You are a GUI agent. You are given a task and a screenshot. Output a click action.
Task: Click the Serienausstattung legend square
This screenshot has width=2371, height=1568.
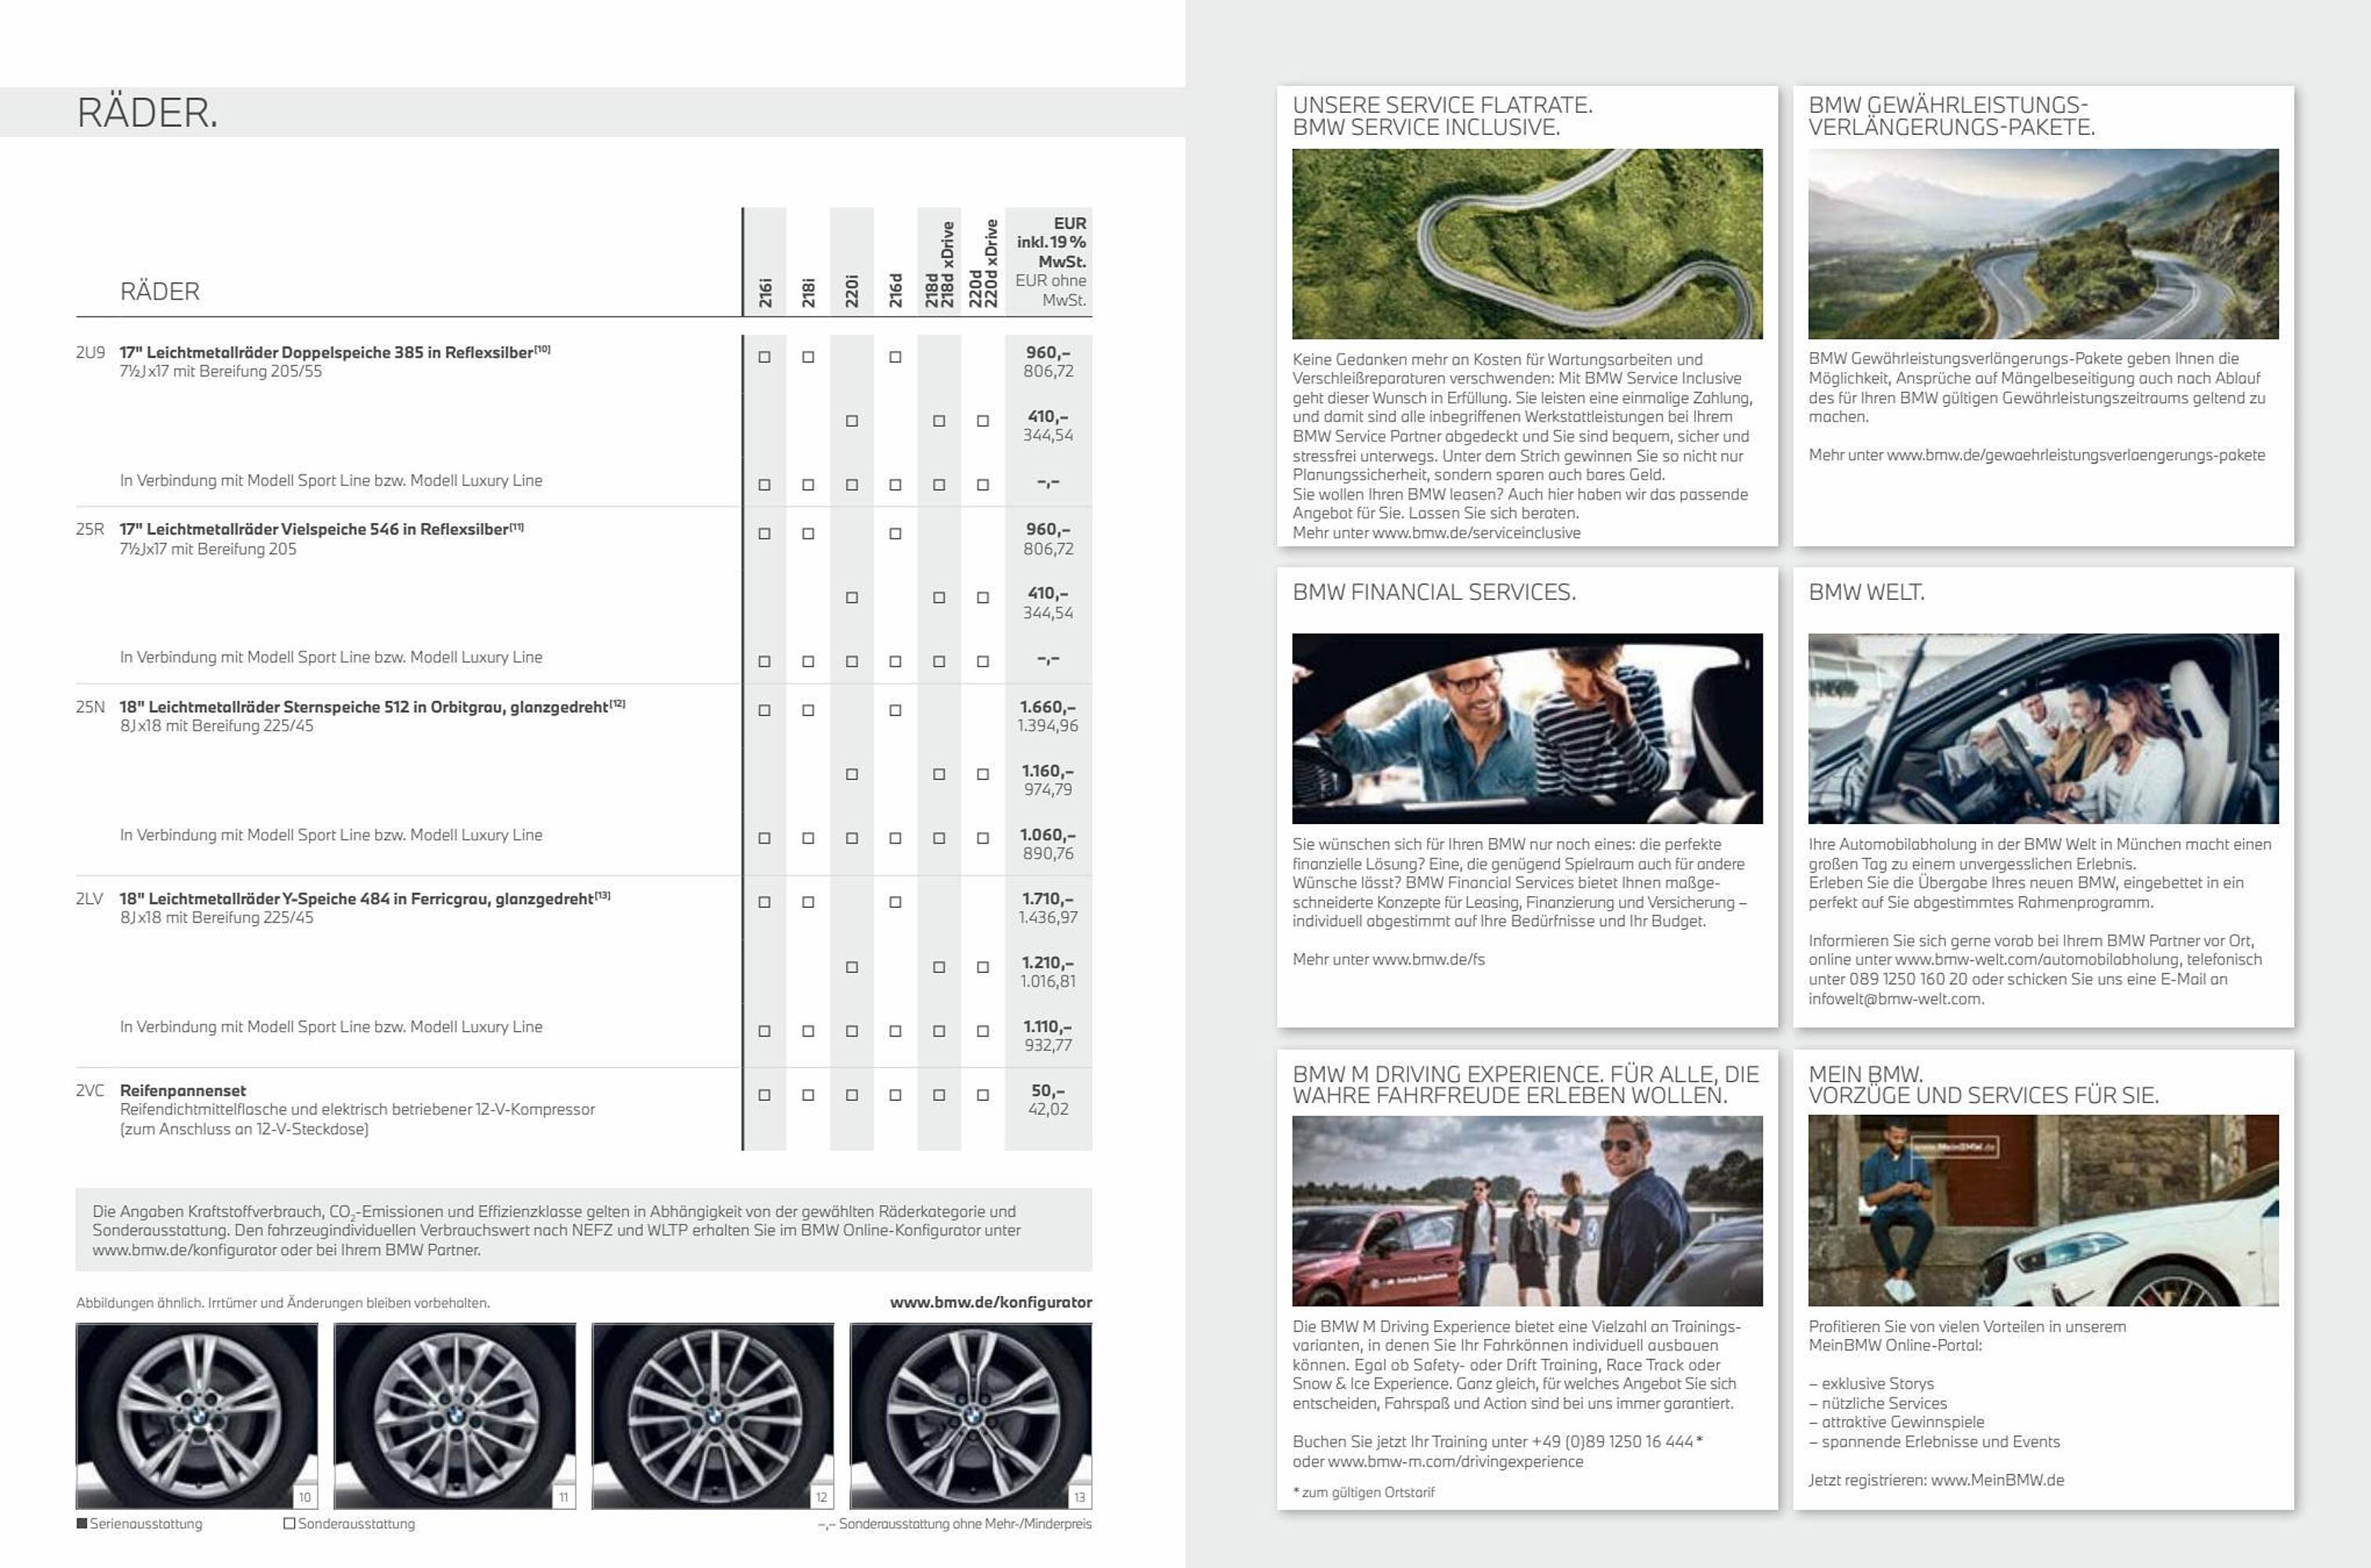point(82,1524)
